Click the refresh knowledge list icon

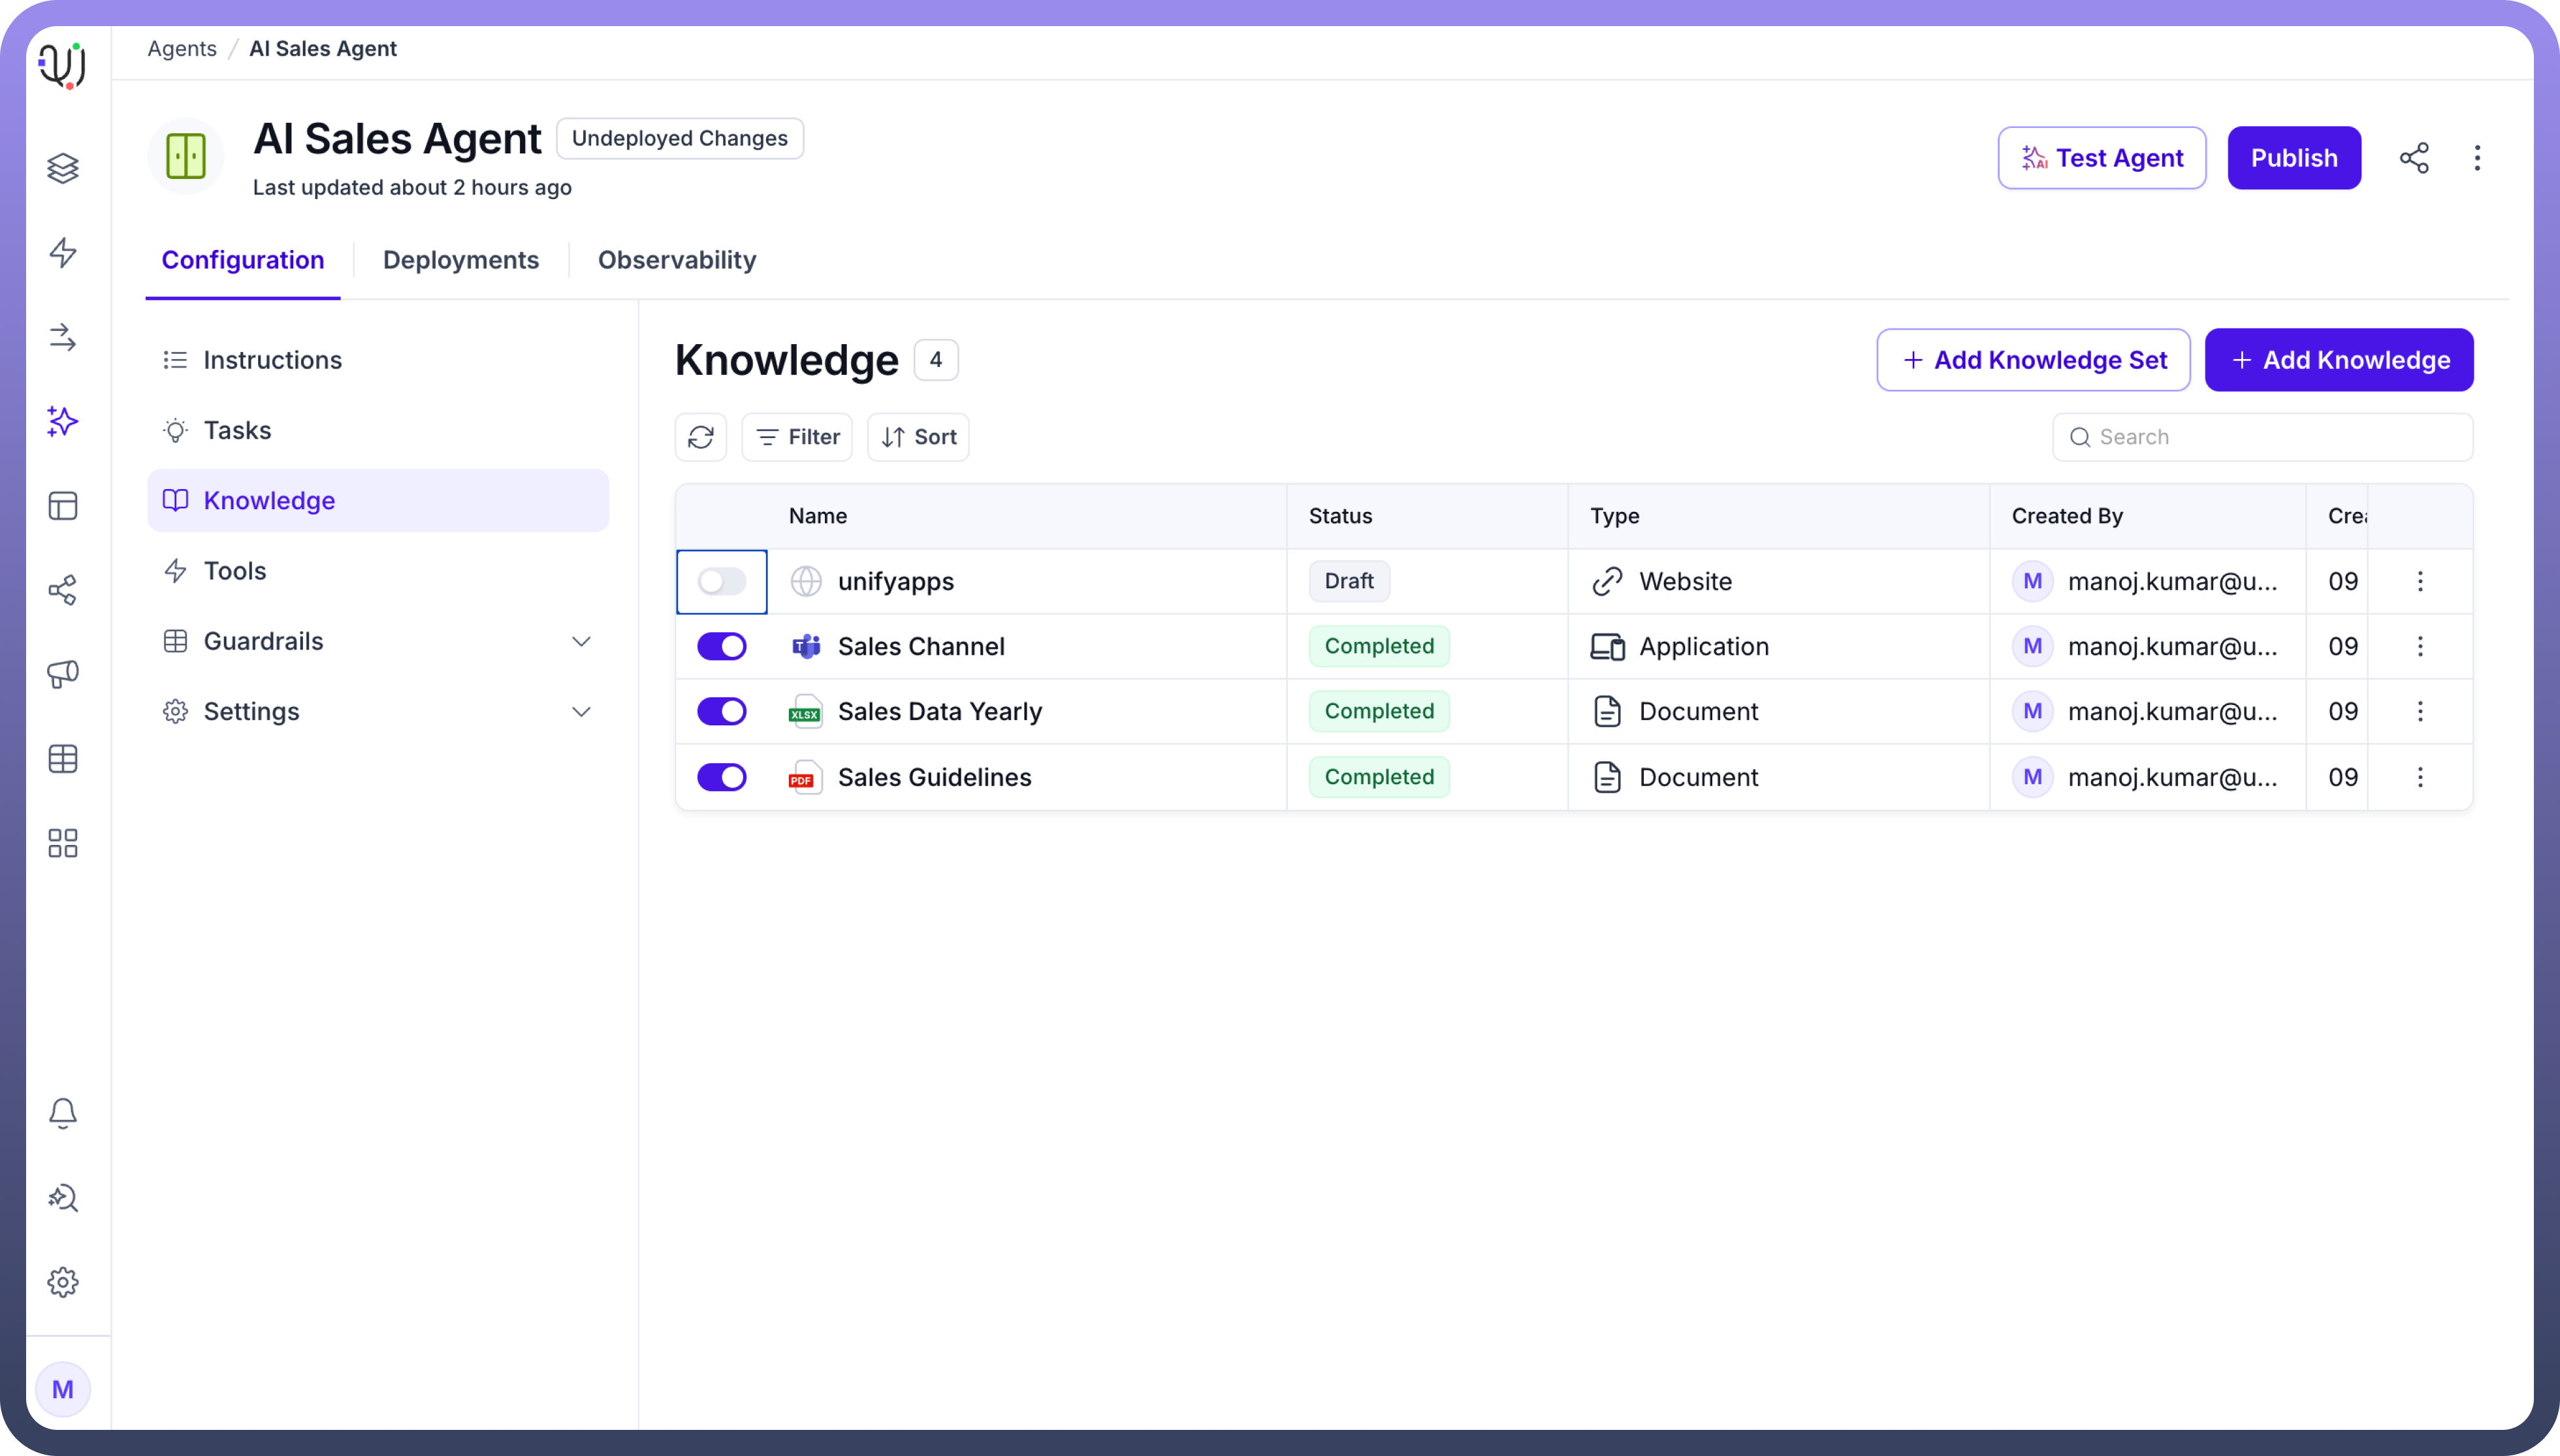click(700, 437)
